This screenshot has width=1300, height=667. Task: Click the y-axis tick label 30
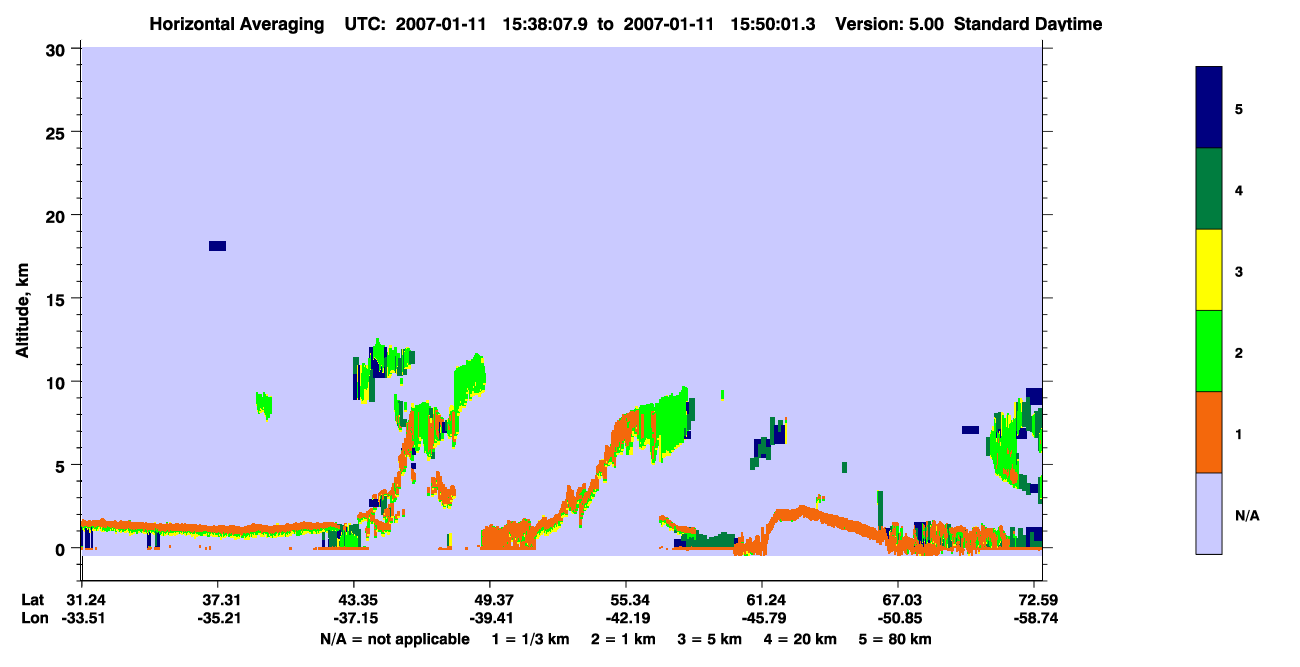pyautogui.click(x=58, y=48)
